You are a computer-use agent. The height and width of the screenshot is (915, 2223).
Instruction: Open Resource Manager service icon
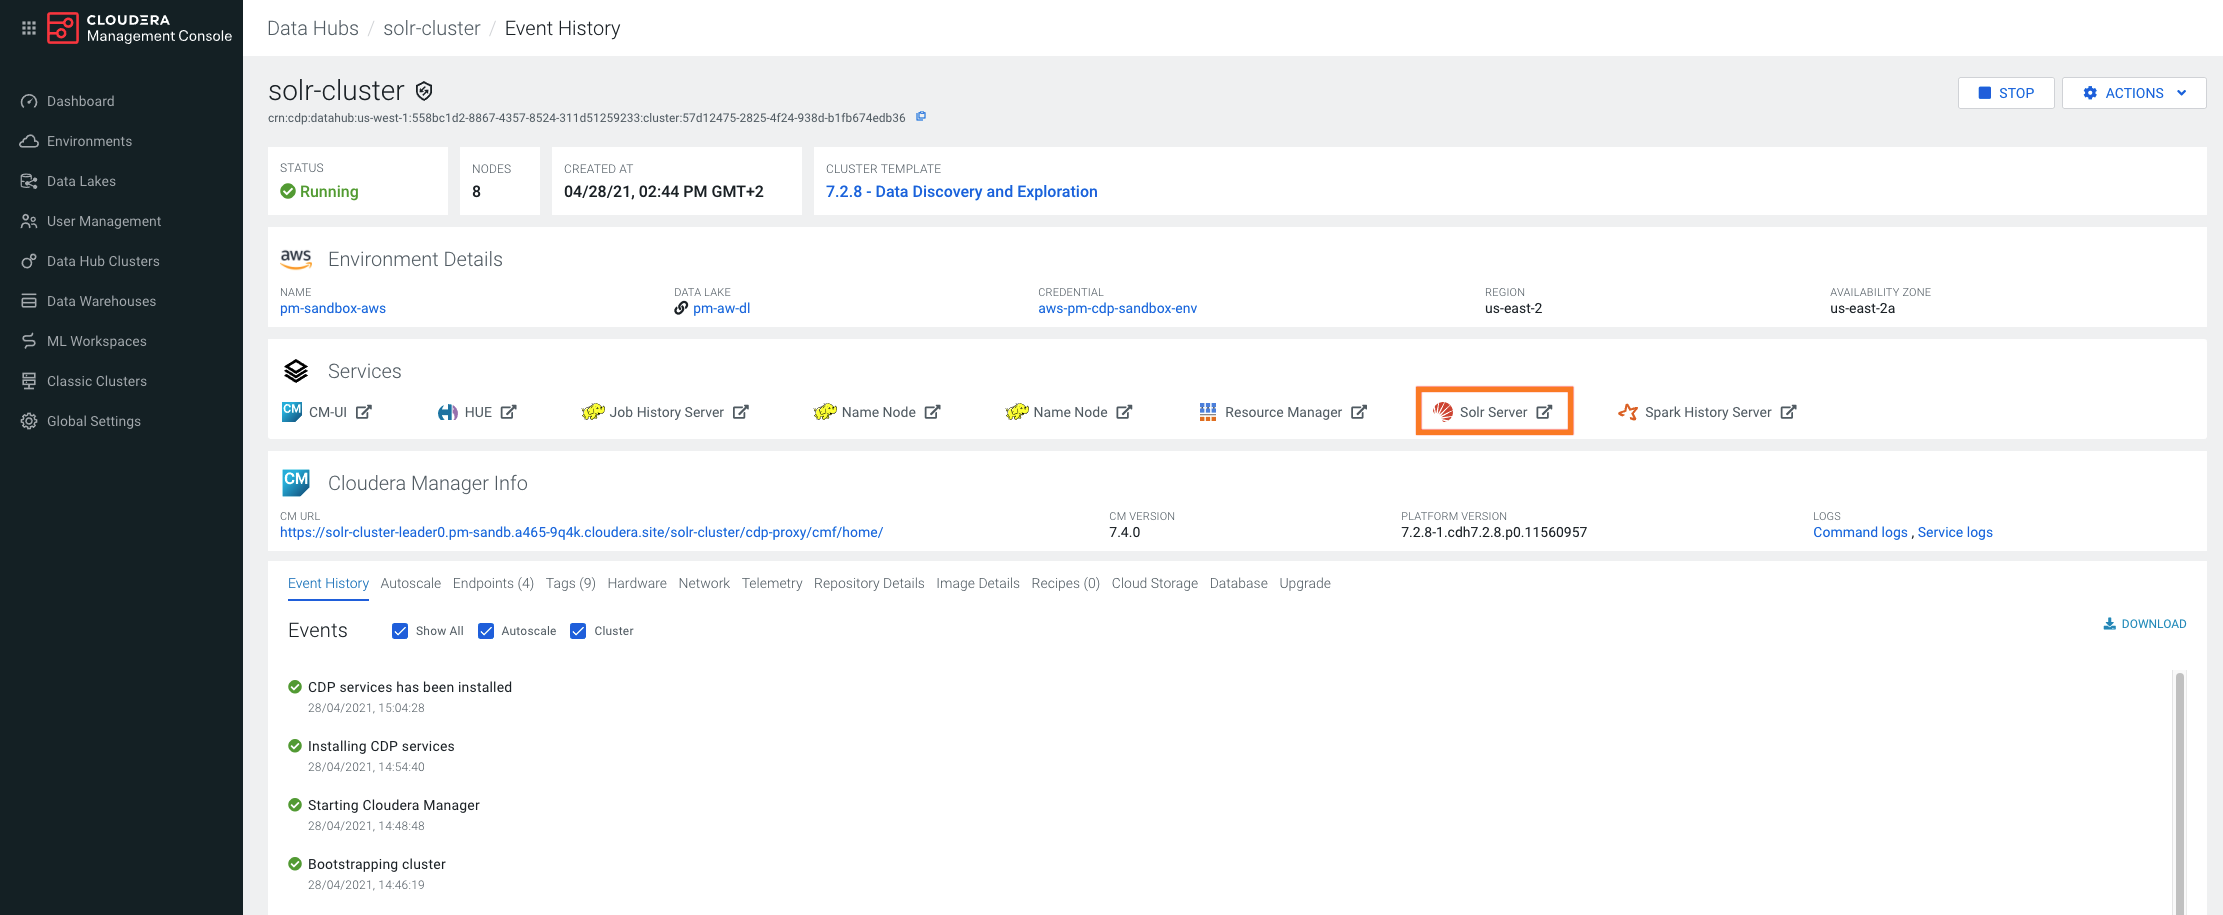pos(1208,412)
